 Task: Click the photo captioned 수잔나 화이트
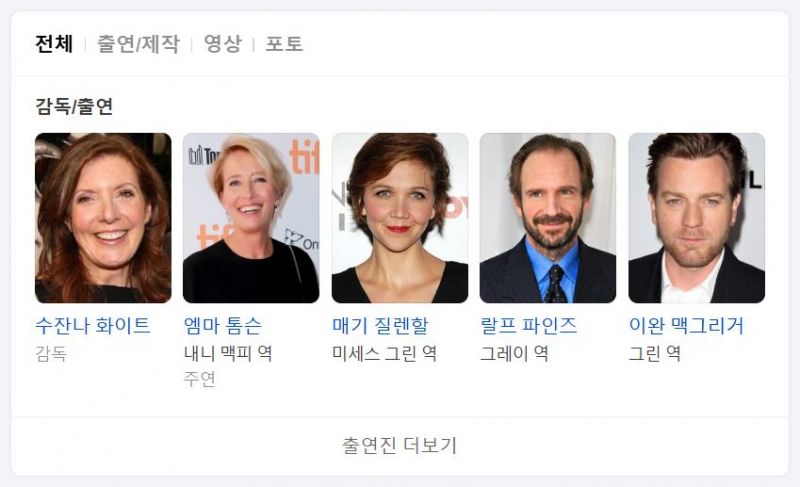(103, 218)
